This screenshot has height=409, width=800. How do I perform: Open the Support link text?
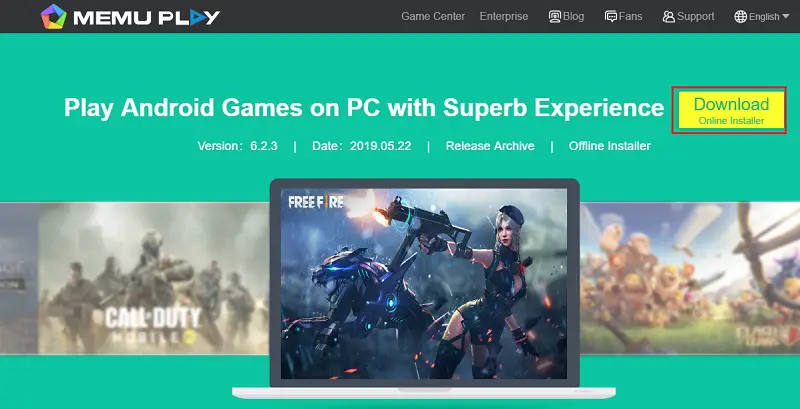[695, 16]
